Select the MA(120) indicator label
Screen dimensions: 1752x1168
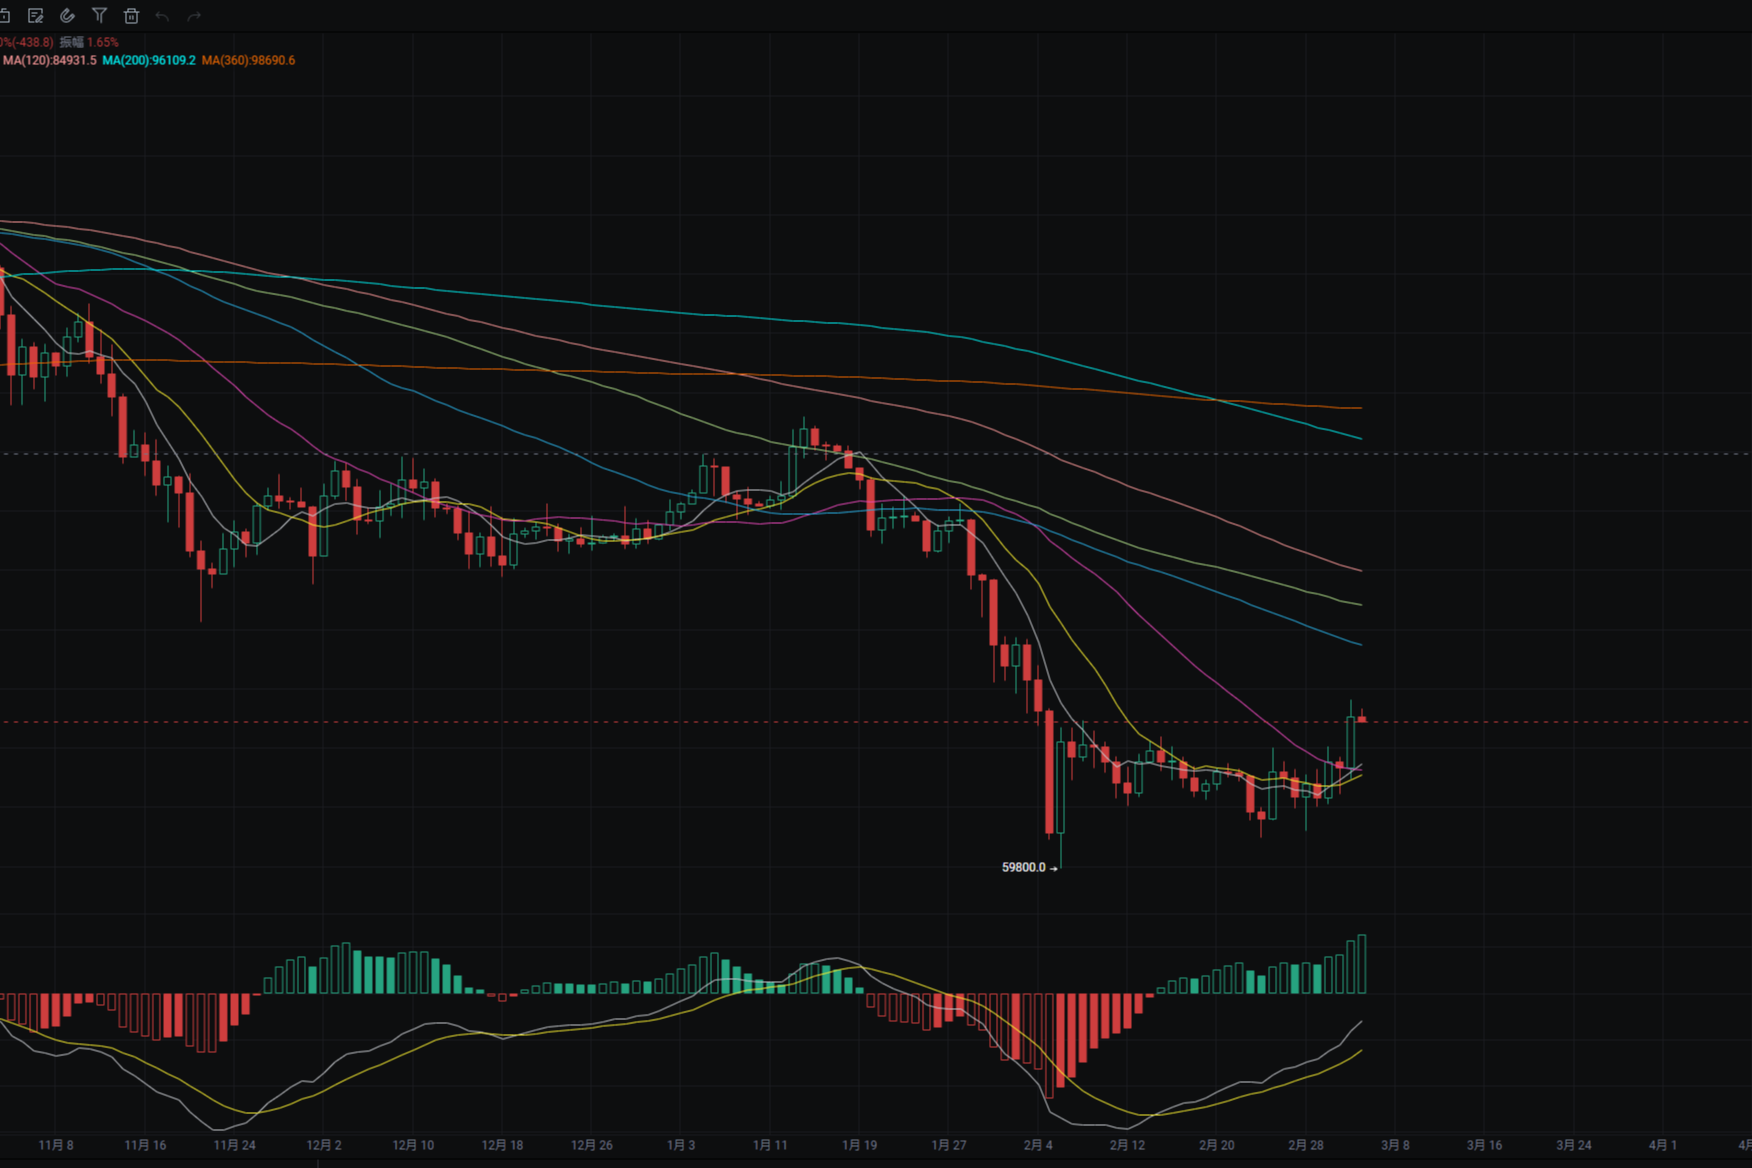tap(49, 60)
